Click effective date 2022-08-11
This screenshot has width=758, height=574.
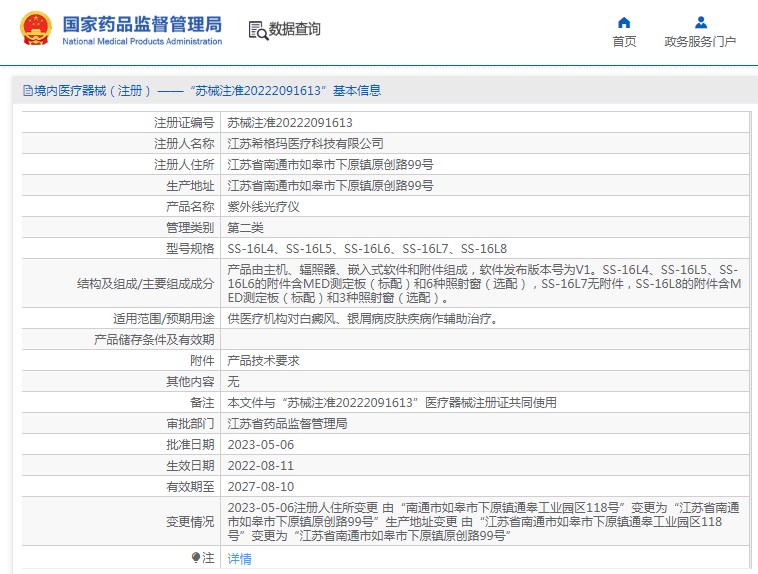click(261, 466)
